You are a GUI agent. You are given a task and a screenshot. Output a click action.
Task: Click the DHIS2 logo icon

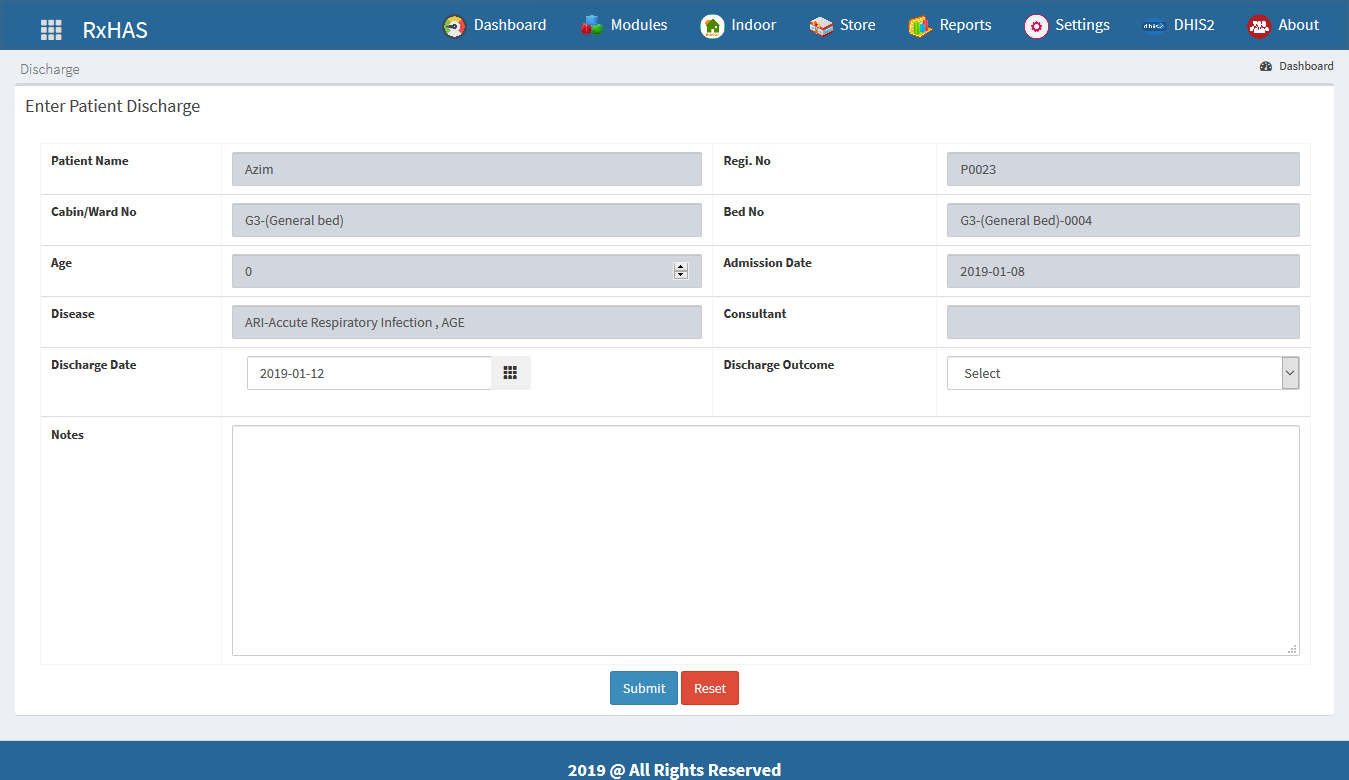click(1155, 26)
